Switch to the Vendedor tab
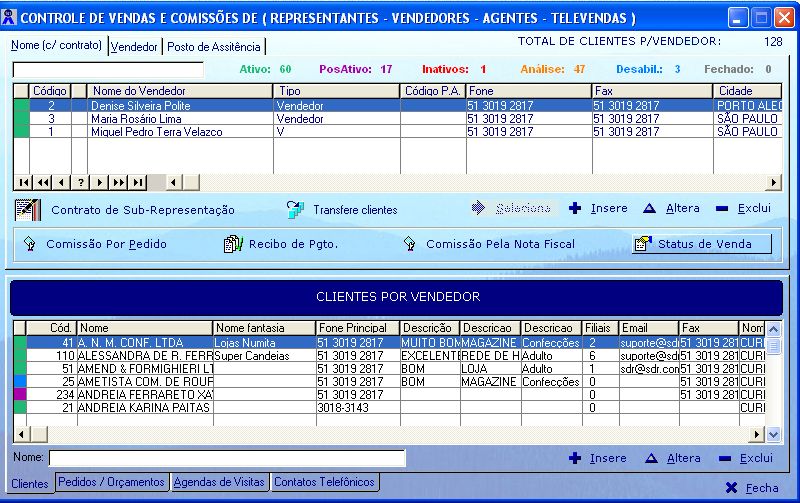This screenshot has height=503, width=800. coord(134,47)
